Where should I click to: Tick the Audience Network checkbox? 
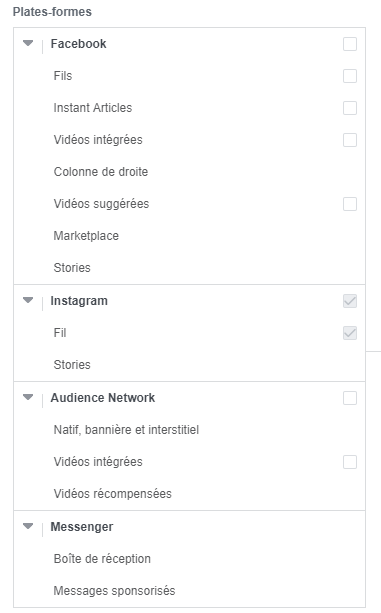coord(350,398)
